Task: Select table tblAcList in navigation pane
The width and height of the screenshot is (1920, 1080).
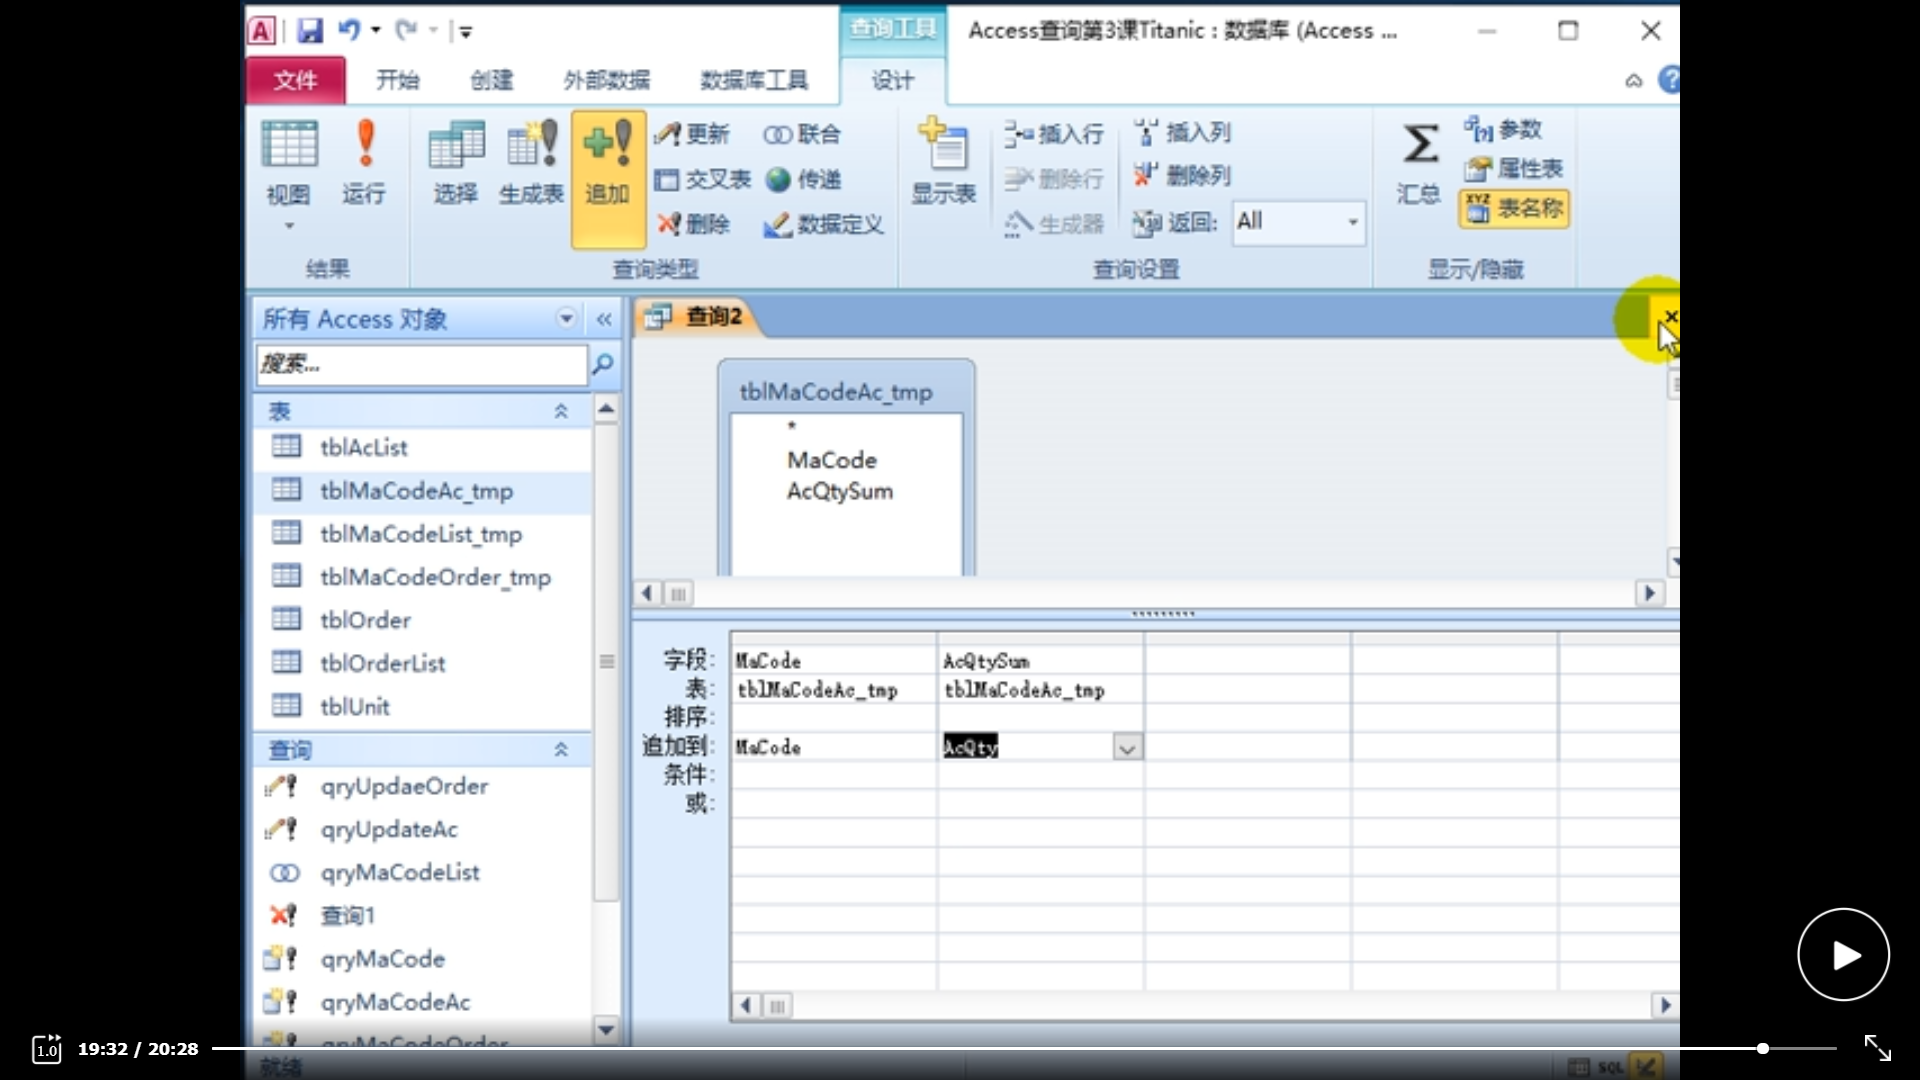Action: coord(424,447)
